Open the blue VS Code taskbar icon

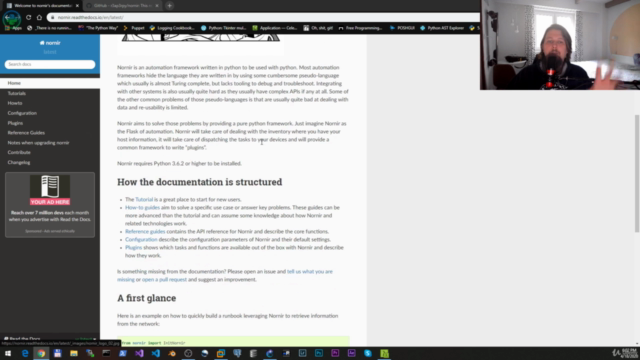[156, 353]
